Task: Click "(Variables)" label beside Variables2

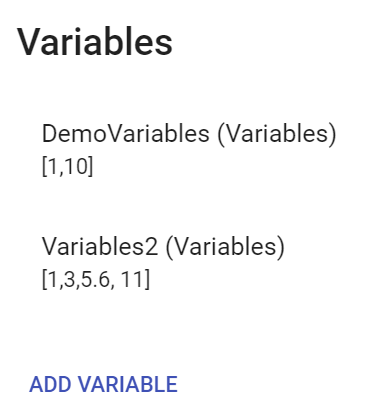Action: [x=225, y=247]
